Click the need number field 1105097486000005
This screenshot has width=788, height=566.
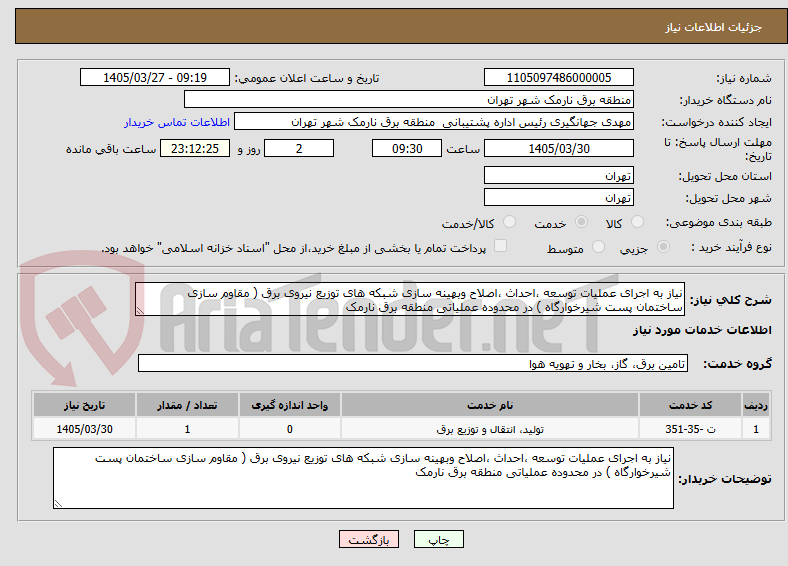(558, 78)
